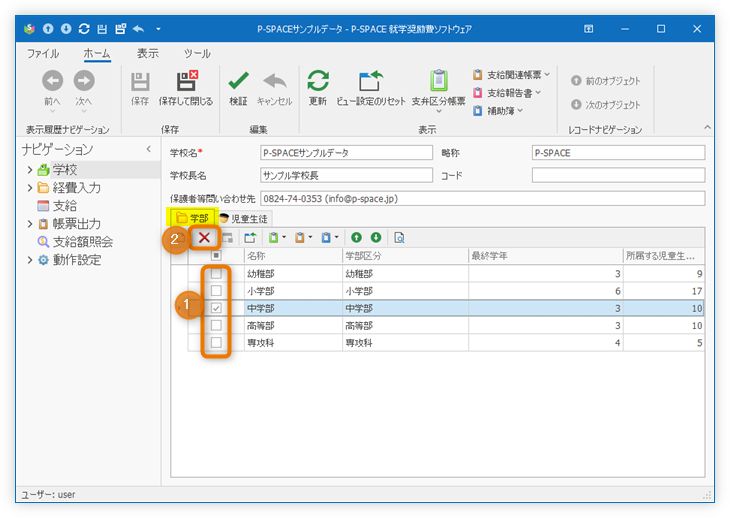Click the 保存 save ribbon button

tap(140, 88)
